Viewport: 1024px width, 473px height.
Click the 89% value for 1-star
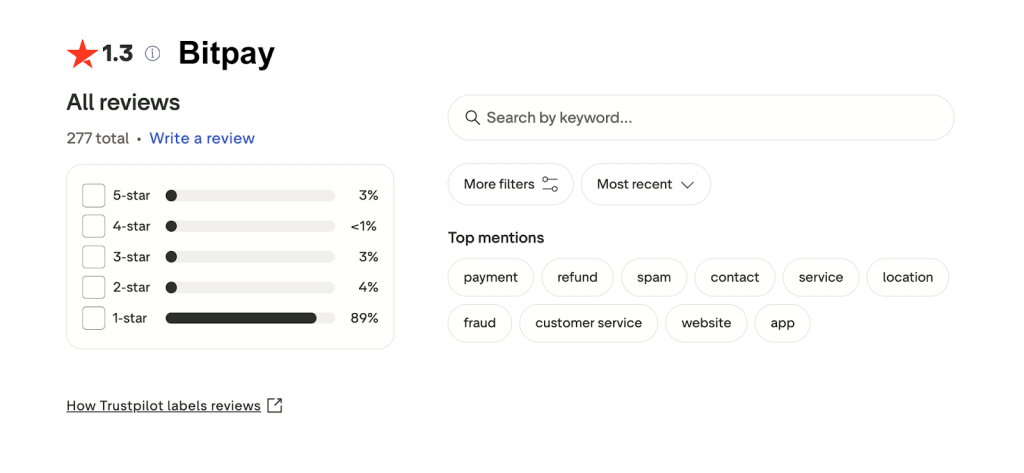(364, 318)
